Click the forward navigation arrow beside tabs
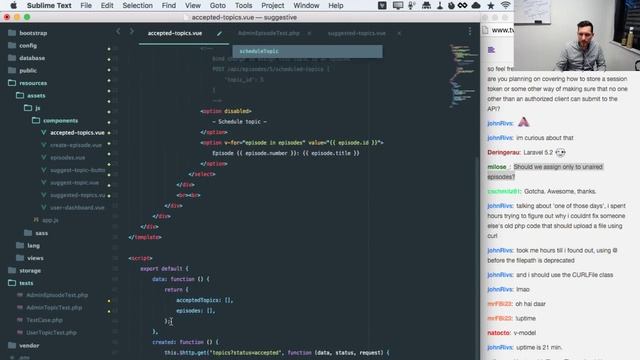640x360 pixels. [x=131, y=31]
